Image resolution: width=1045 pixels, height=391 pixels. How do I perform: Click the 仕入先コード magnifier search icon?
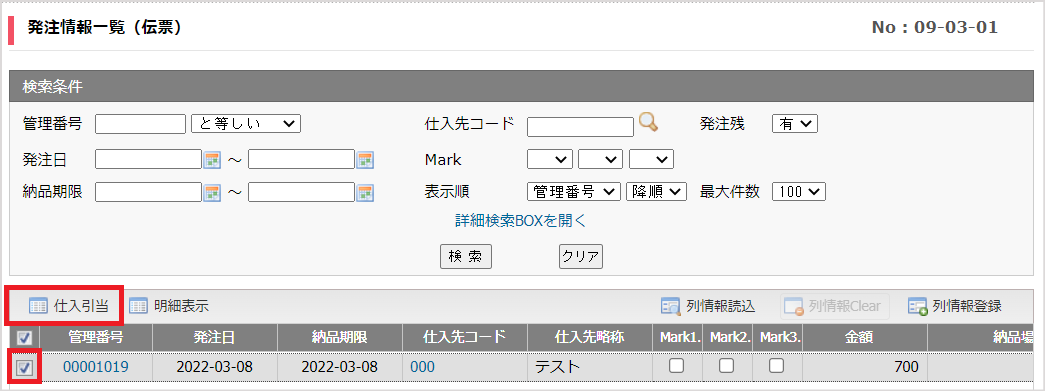(648, 123)
